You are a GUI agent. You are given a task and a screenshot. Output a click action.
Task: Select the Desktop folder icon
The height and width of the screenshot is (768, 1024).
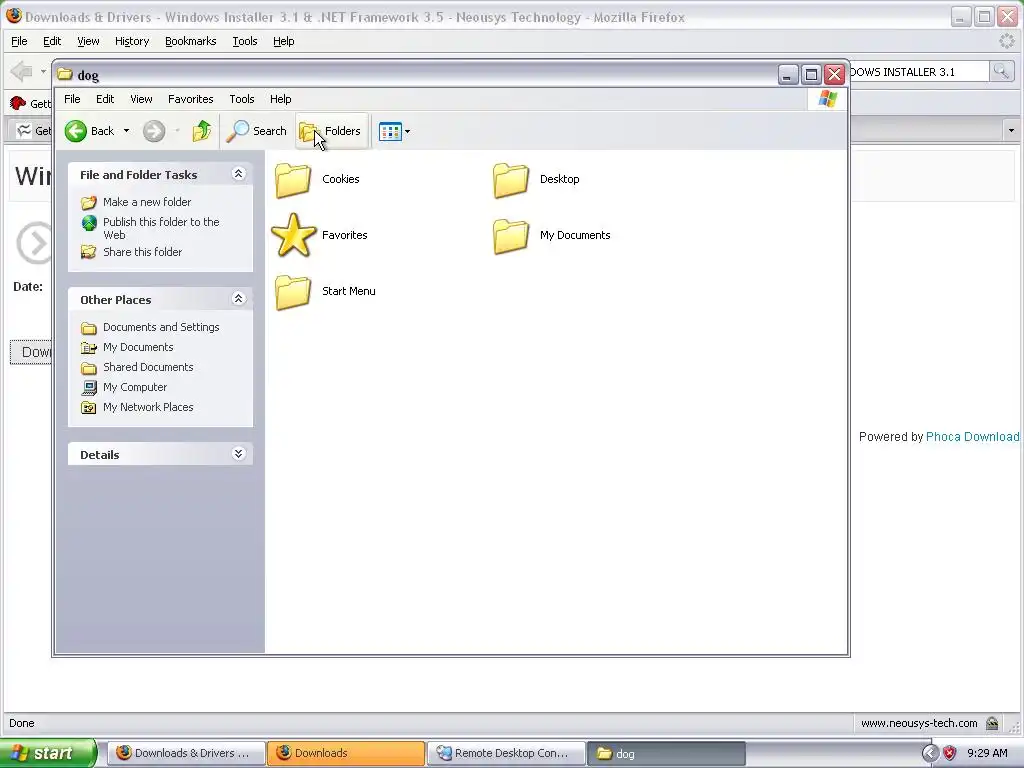[x=511, y=180]
